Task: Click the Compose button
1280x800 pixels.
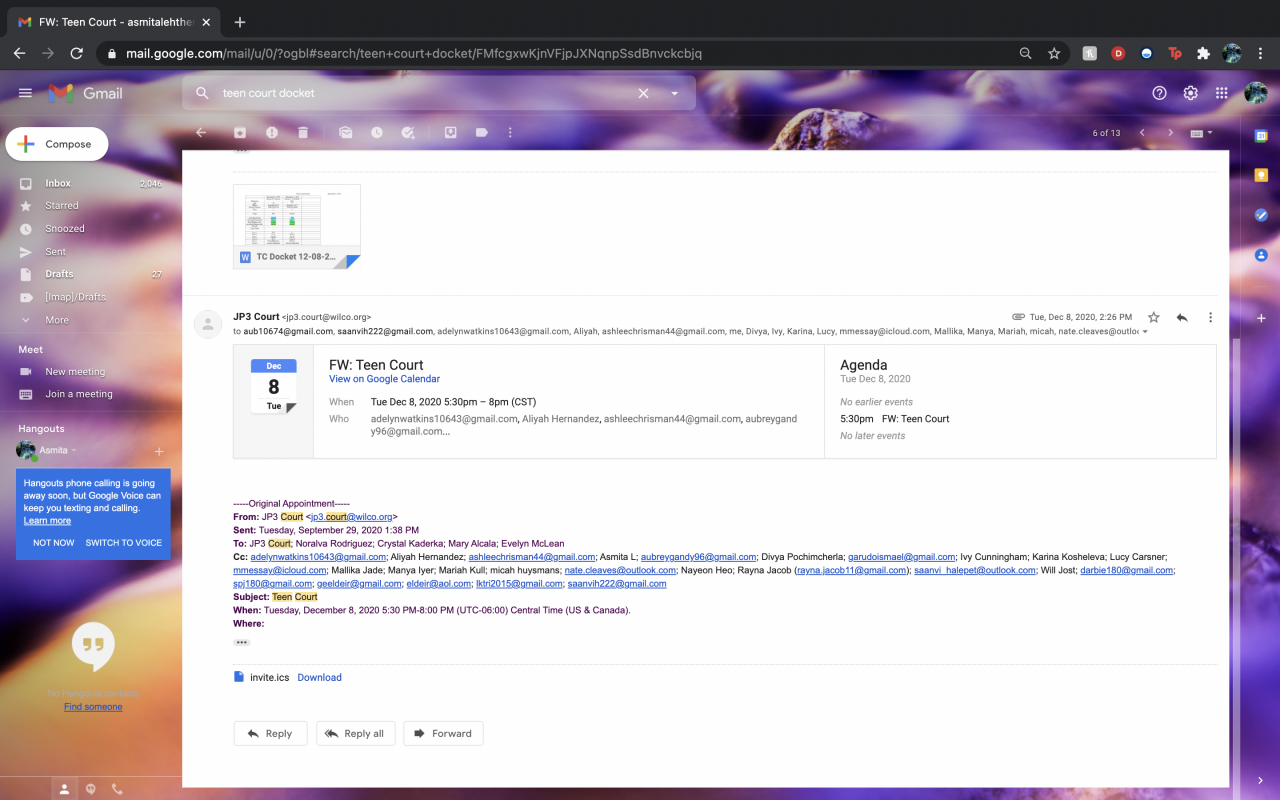Action: point(57,144)
